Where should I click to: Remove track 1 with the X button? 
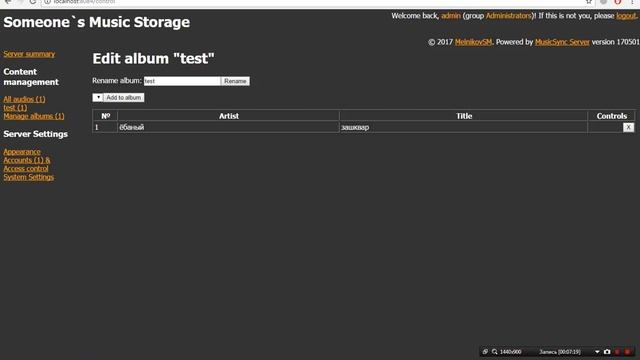click(628, 127)
